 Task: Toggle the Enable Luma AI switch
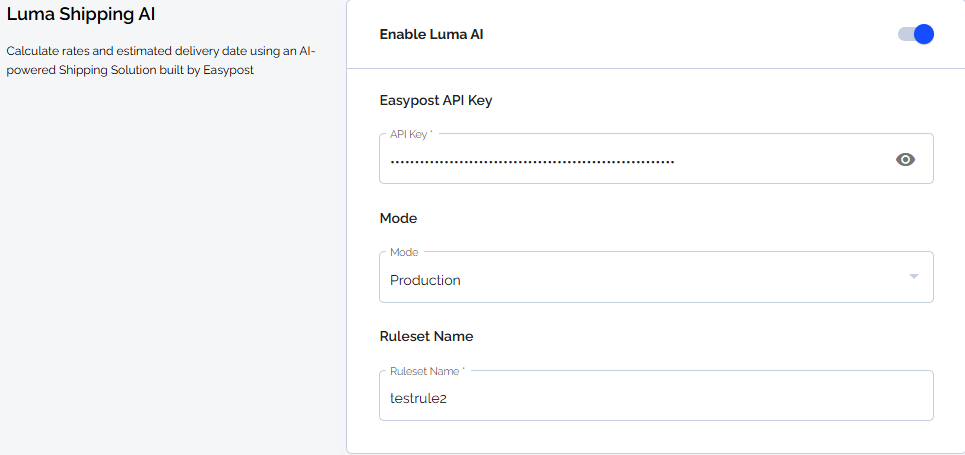(916, 34)
